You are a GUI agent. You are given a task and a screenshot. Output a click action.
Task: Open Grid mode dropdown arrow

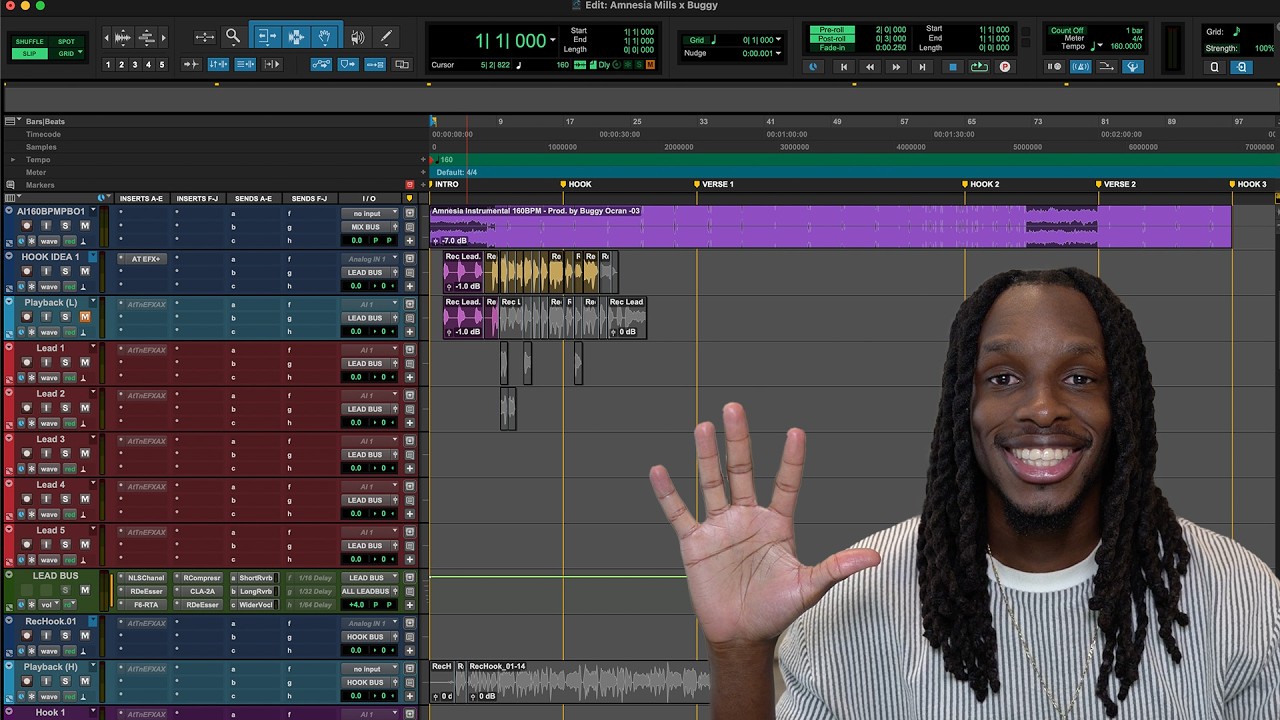(79, 53)
